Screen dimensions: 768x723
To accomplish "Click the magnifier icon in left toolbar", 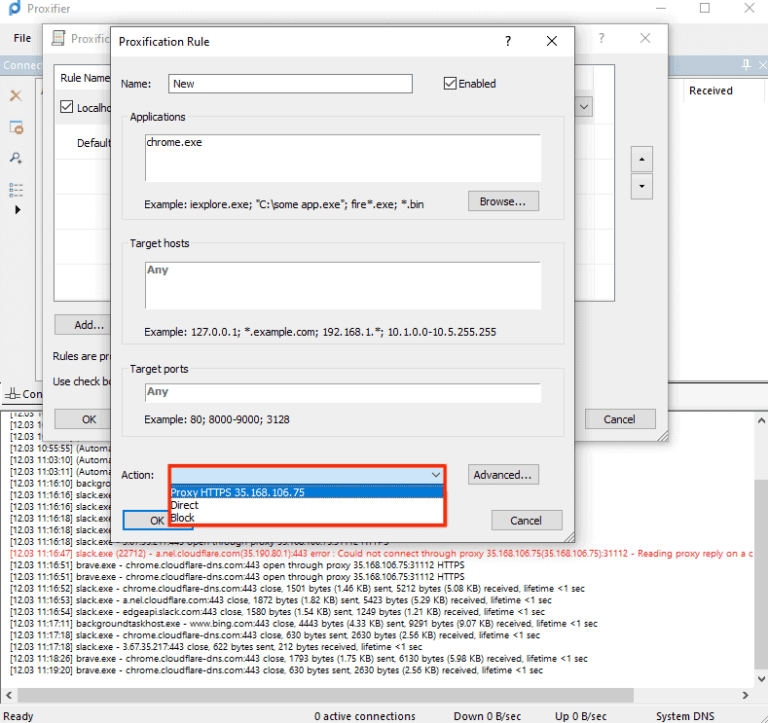I will point(16,158).
